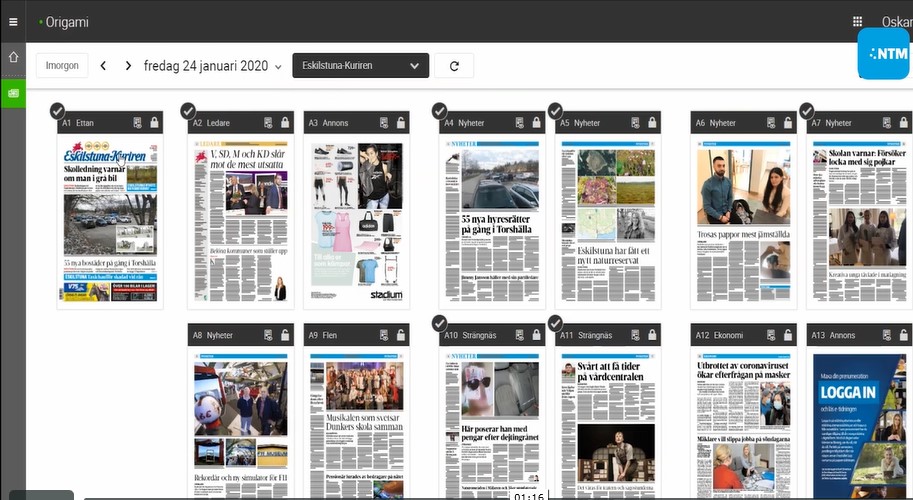Open the A11 Strängnäs page thumbnail
The image size is (913, 500).
(x=608, y=423)
